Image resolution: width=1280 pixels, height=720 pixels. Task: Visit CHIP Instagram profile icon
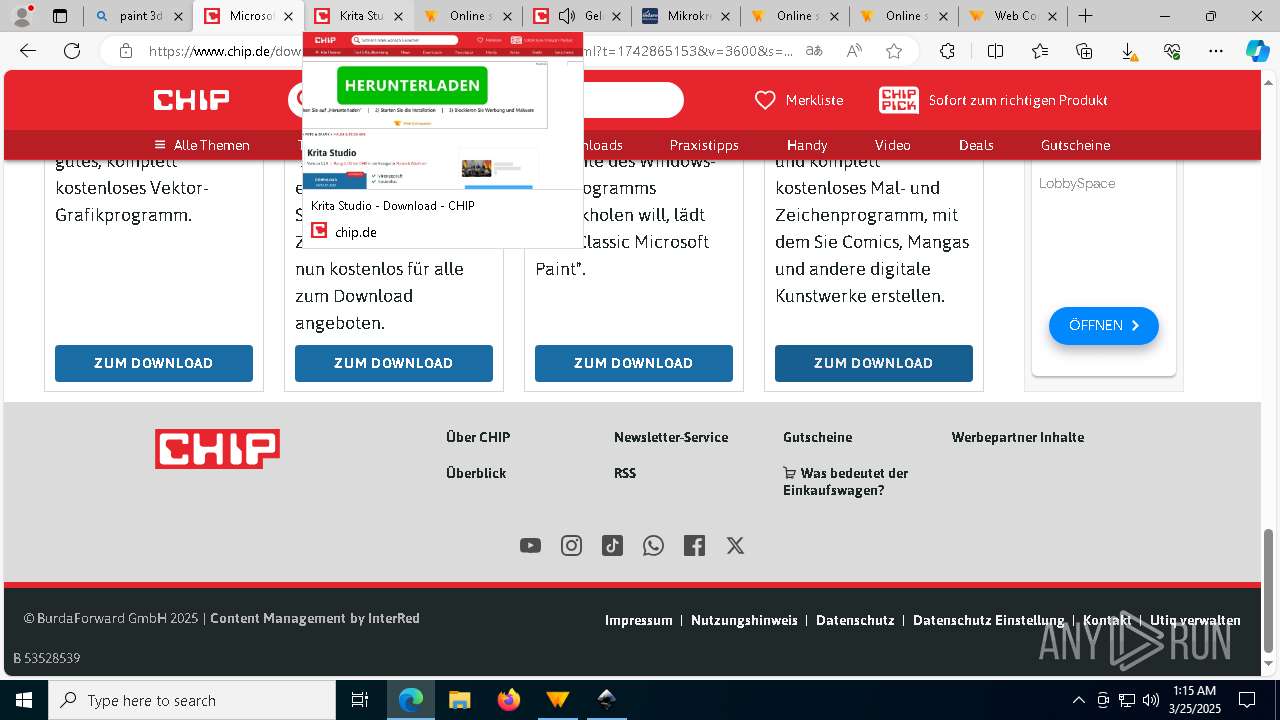pos(571,545)
